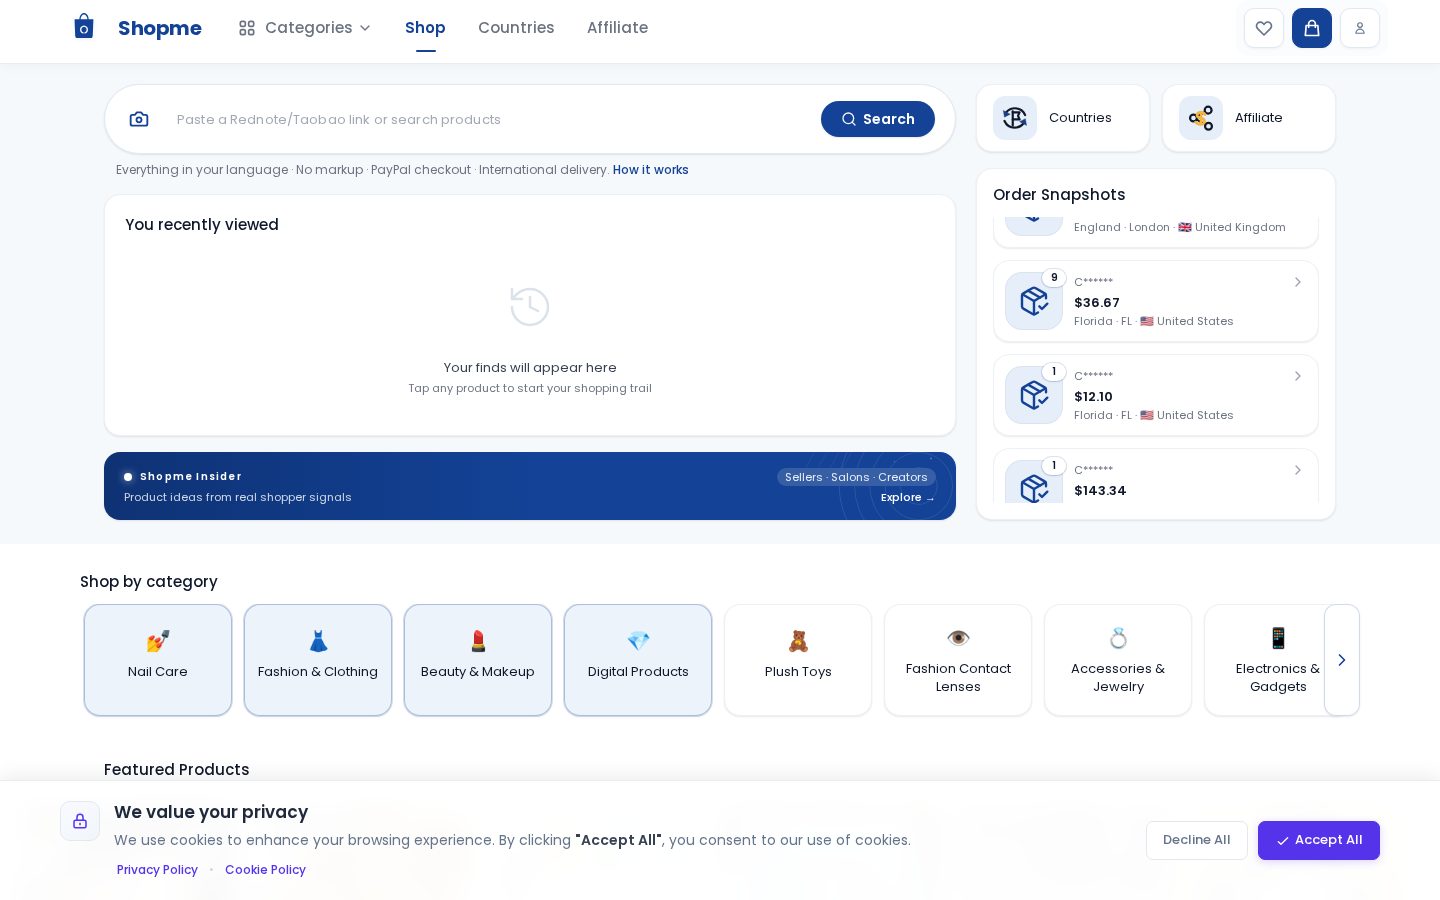Open the Cookie Policy link
This screenshot has width=1440, height=900.
265,870
